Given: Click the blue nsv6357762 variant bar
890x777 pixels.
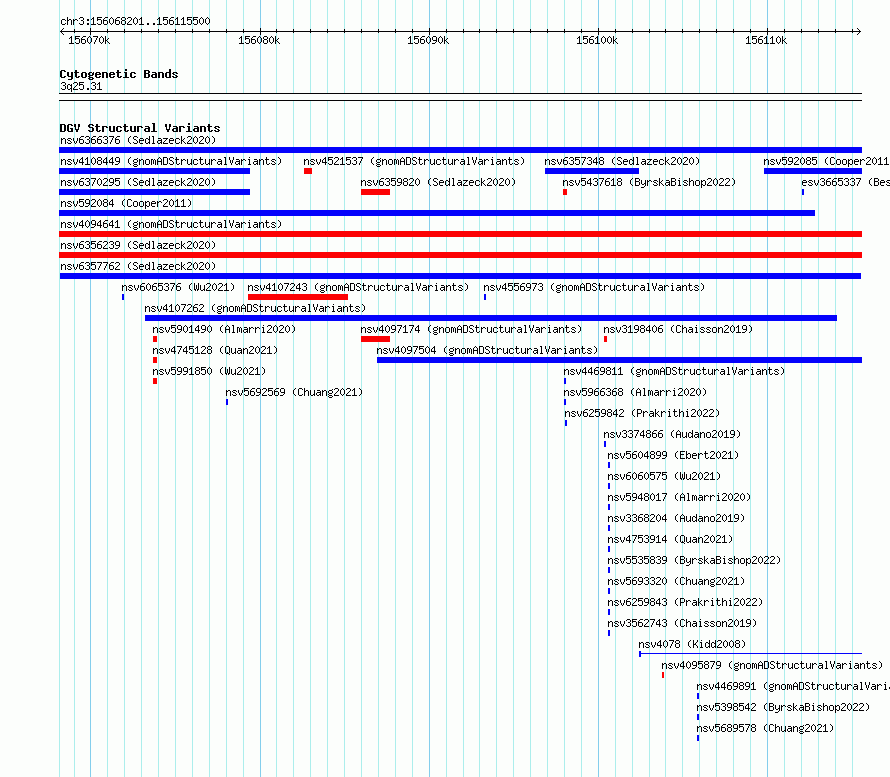Looking at the screenshot, I should [x=460, y=276].
